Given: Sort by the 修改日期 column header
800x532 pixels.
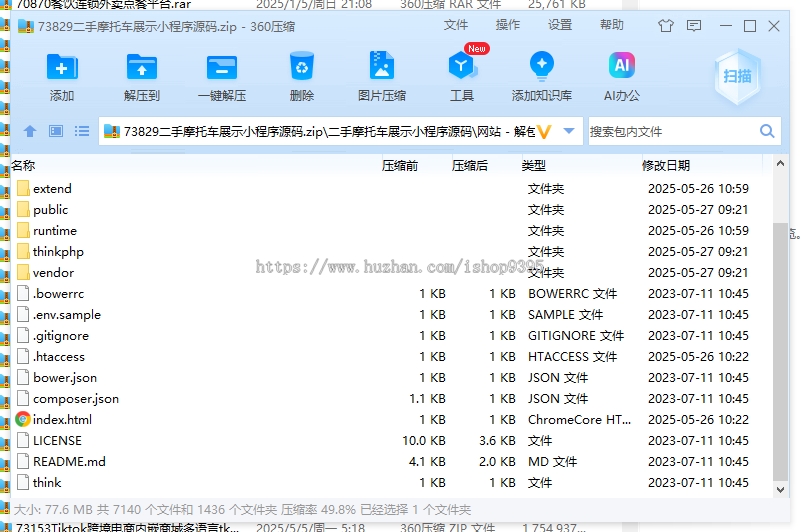Looking at the screenshot, I should coord(665,165).
